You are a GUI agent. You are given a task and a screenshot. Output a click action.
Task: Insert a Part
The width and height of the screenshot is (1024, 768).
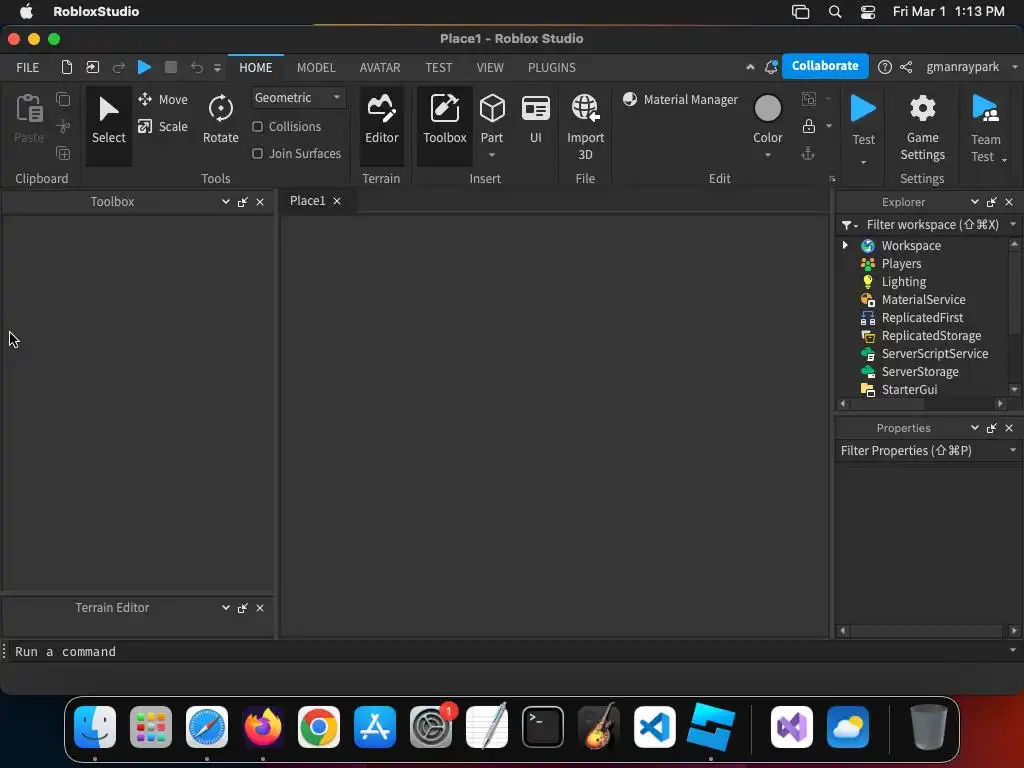tap(492, 118)
